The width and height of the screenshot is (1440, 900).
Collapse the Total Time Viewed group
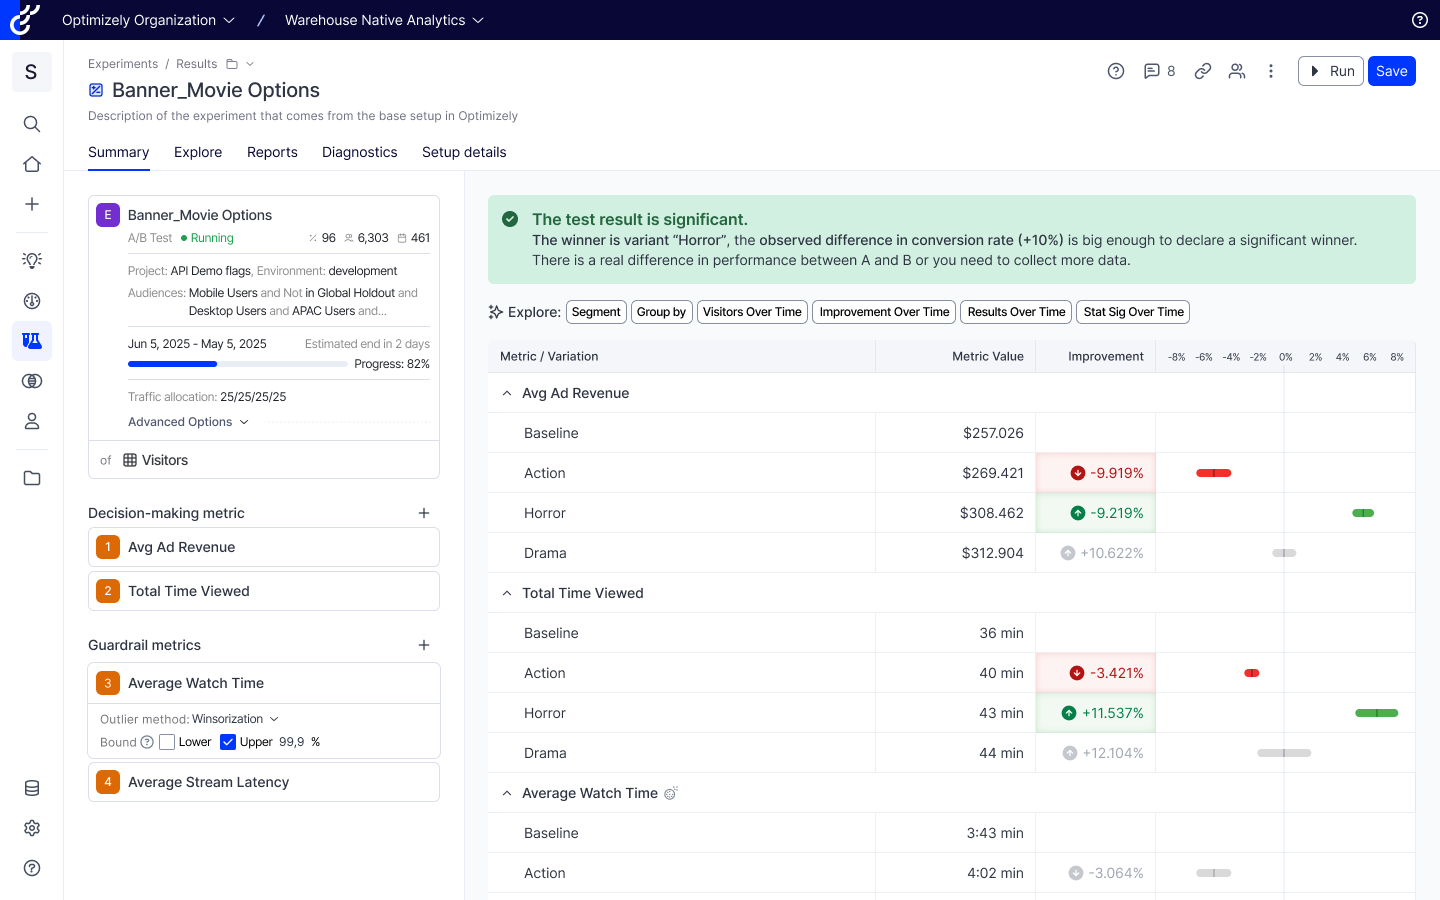tap(507, 593)
